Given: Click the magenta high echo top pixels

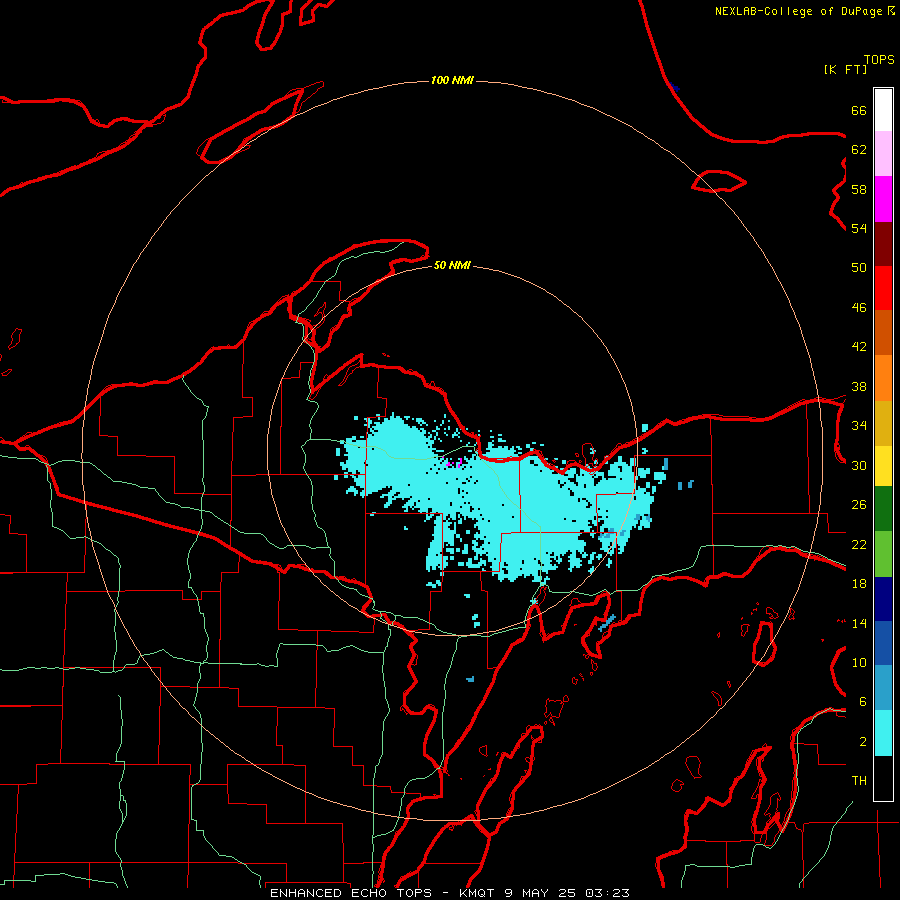Looking at the screenshot, I should tap(455, 462).
